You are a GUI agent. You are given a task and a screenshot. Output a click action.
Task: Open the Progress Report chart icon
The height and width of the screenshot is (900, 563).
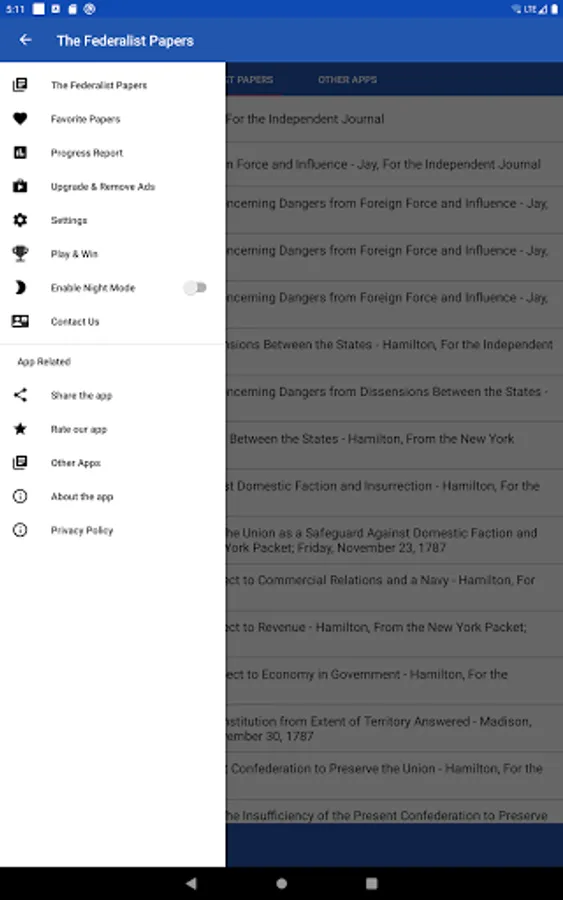[20, 153]
